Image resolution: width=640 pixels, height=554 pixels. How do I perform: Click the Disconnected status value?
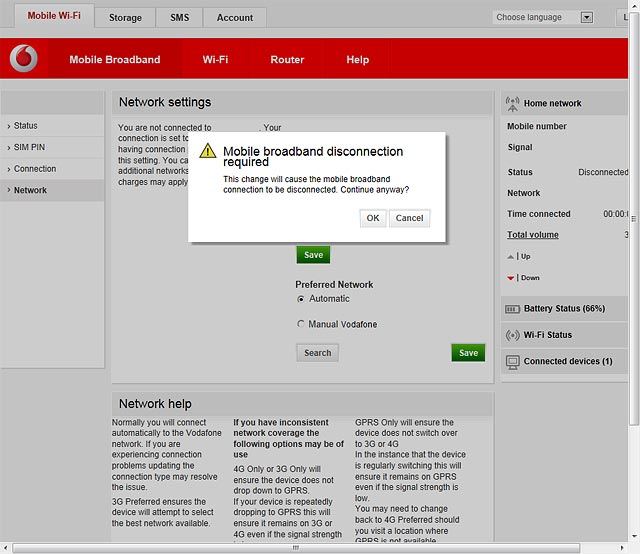(x=603, y=172)
